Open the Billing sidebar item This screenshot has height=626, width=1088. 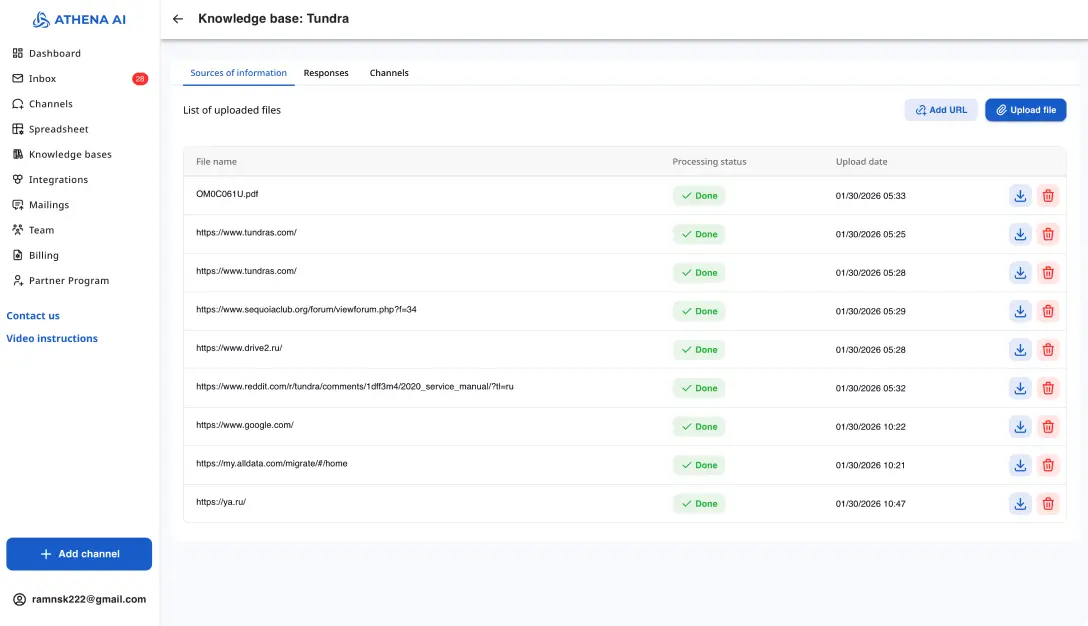click(x=44, y=256)
